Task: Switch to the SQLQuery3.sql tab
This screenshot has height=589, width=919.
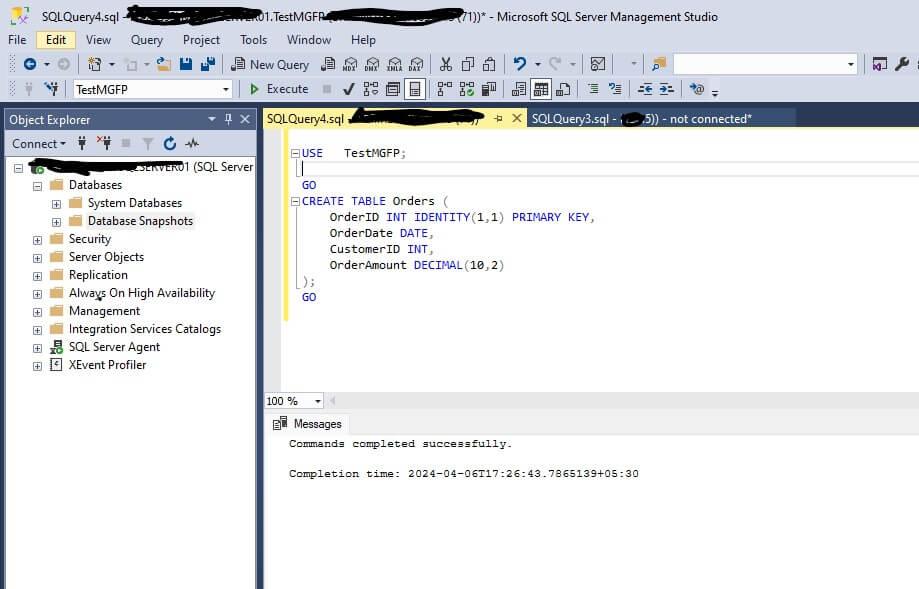Action: pyautogui.click(x=570, y=119)
